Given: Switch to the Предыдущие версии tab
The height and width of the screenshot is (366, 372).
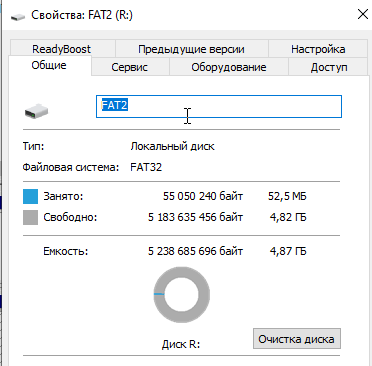Looking at the screenshot, I should (x=191, y=49).
